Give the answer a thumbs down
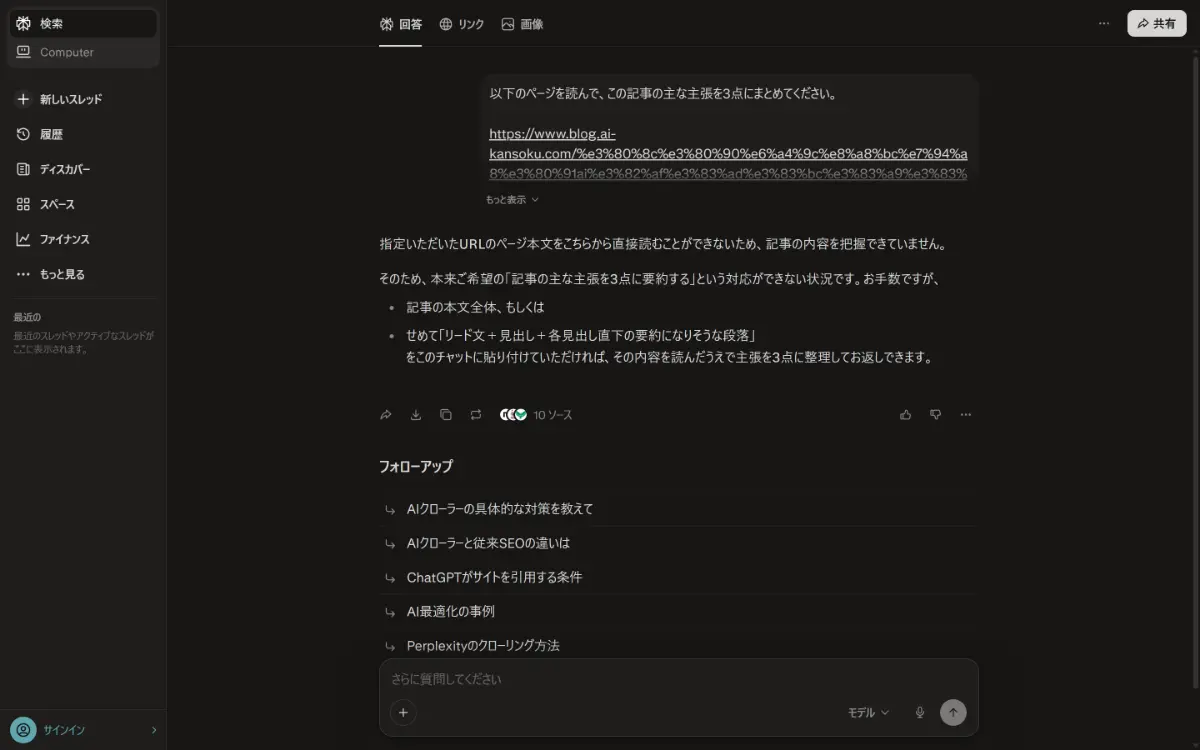This screenshot has height=750, width=1200. (935, 414)
